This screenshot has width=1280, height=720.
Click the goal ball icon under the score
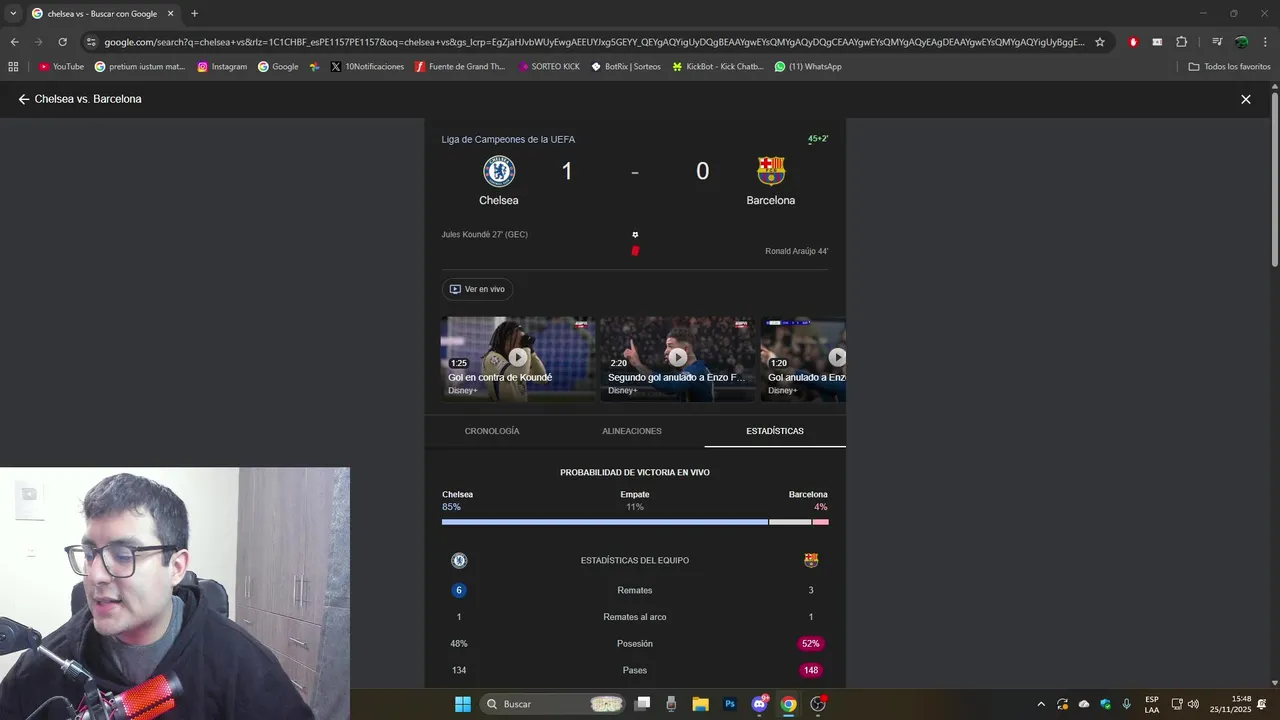point(635,235)
